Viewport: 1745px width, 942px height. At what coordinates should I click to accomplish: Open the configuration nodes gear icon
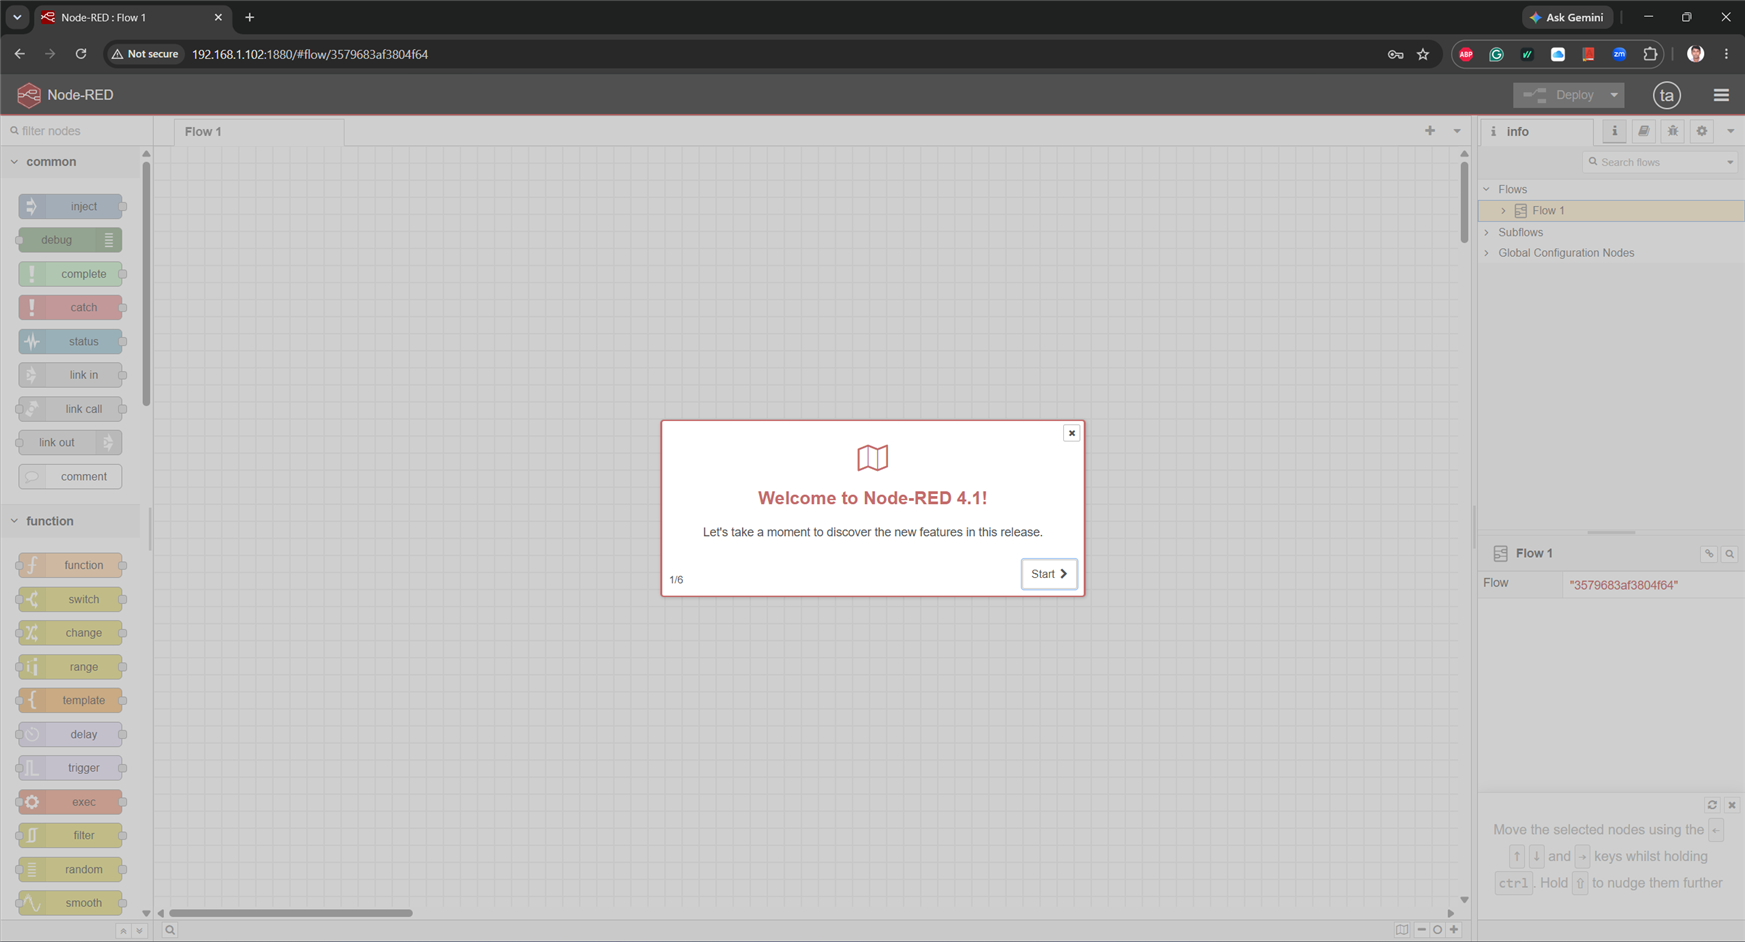[1702, 131]
